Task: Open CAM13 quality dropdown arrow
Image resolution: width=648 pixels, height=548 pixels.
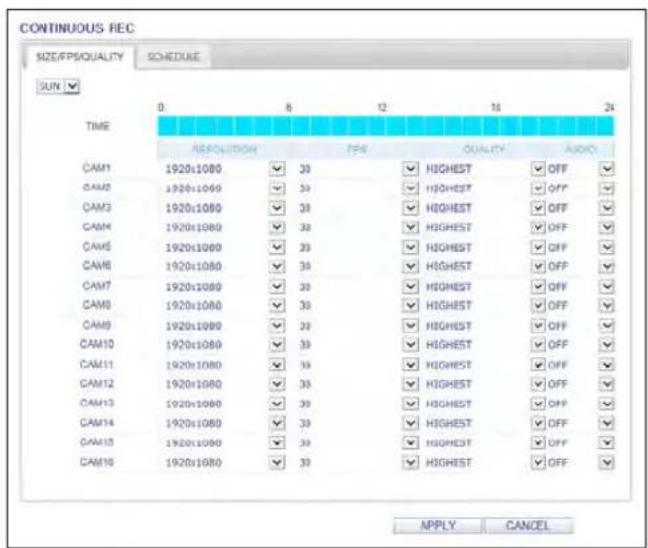Action: (538, 403)
